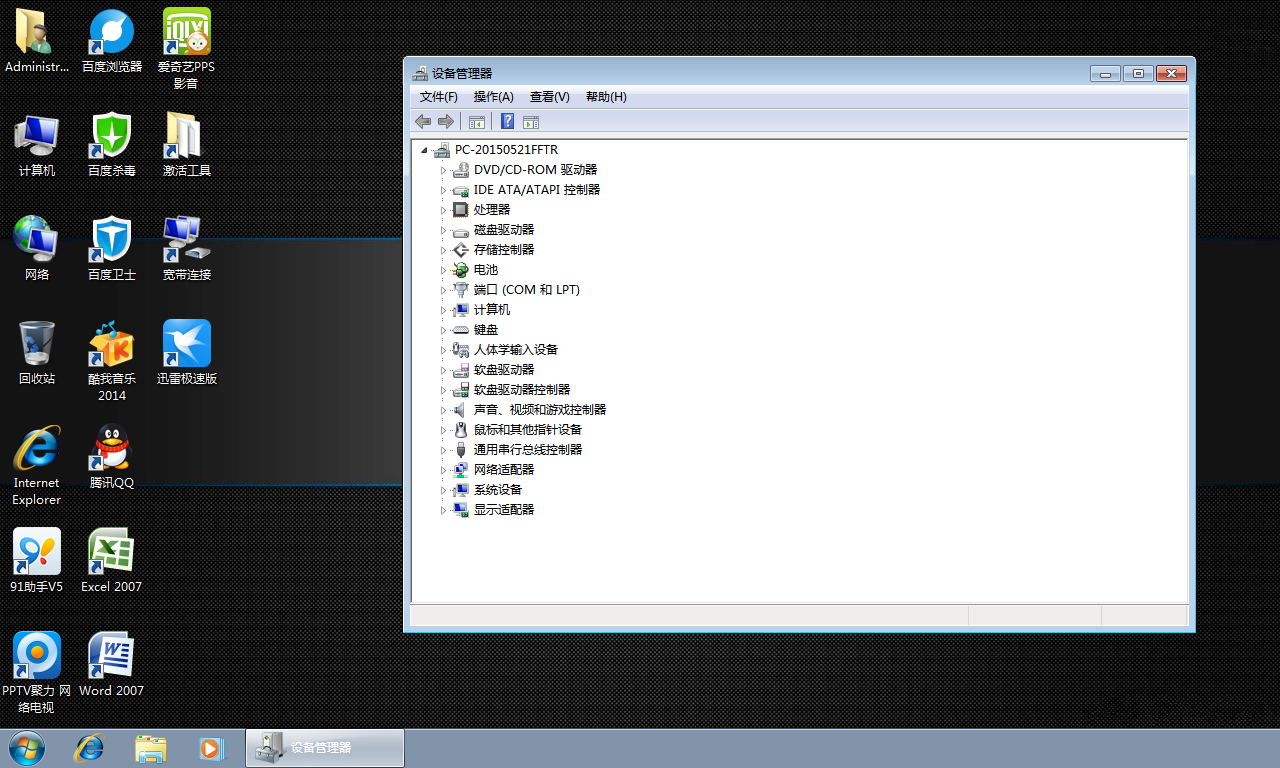Toggle the console tree pane visibility
This screenshot has height=768, width=1280.
click(477, 121)
